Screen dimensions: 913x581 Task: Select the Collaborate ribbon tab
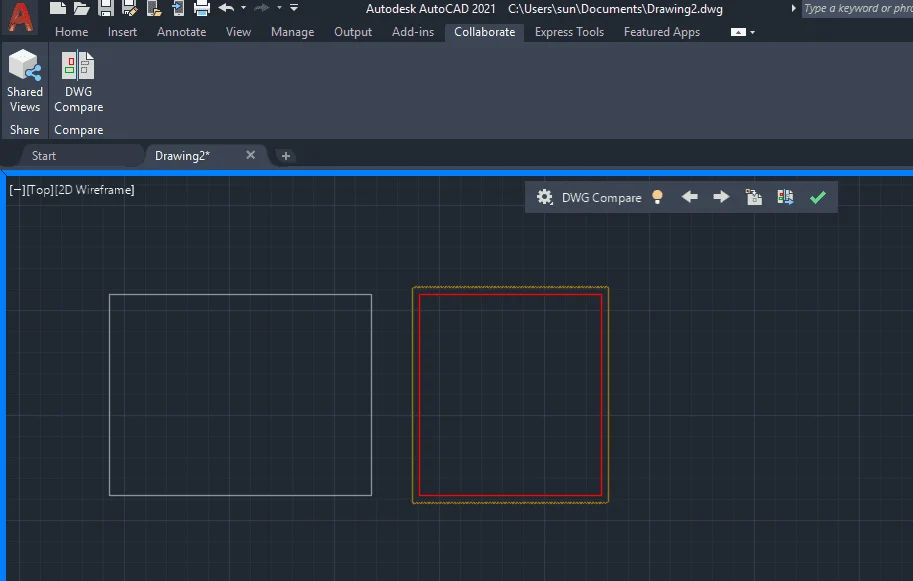coord(484,32)
